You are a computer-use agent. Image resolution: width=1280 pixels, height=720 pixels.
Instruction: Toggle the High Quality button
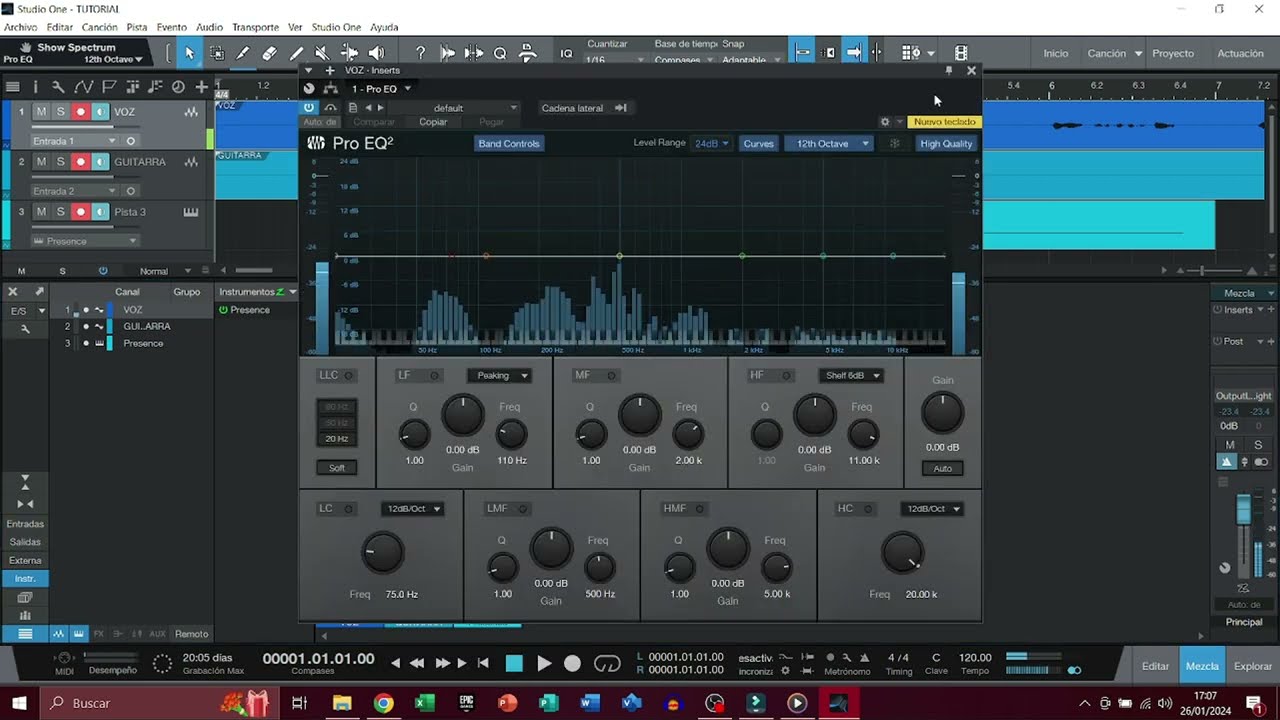[946, 144]
